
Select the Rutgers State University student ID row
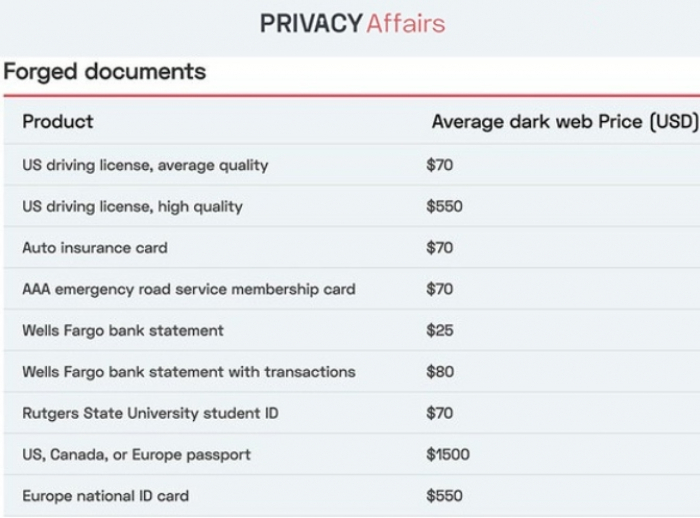pyautogui.click(x=352, y=413)
